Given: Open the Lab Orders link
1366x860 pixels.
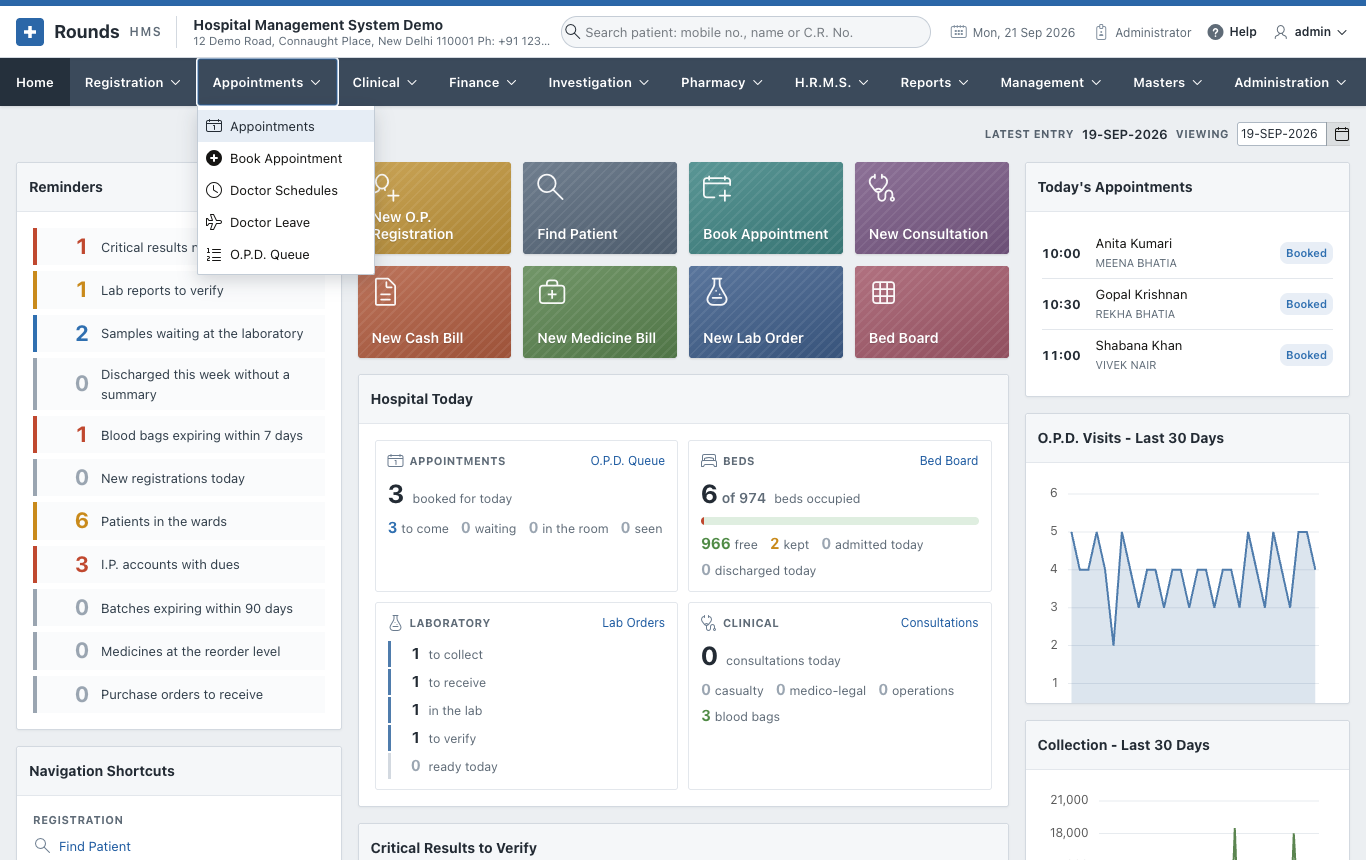Looking at the screenshot, I should click(633, 622).
